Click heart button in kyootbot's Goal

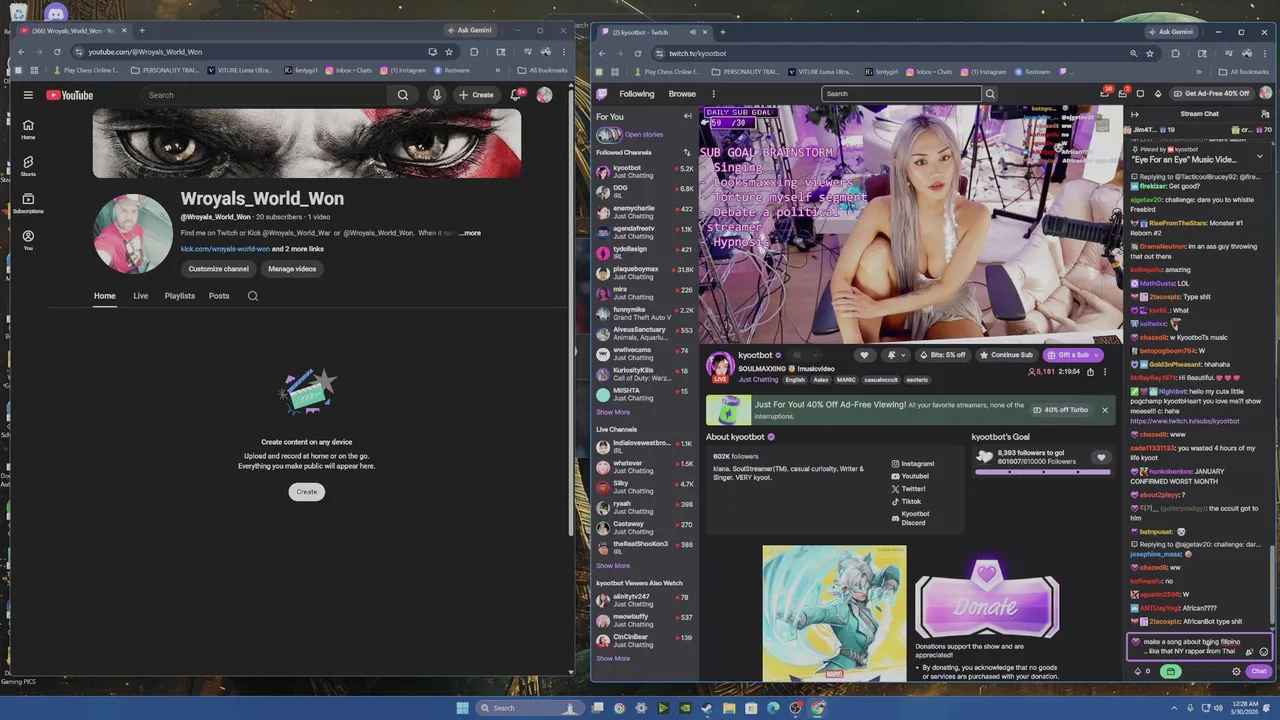(x=1101, y=458)
